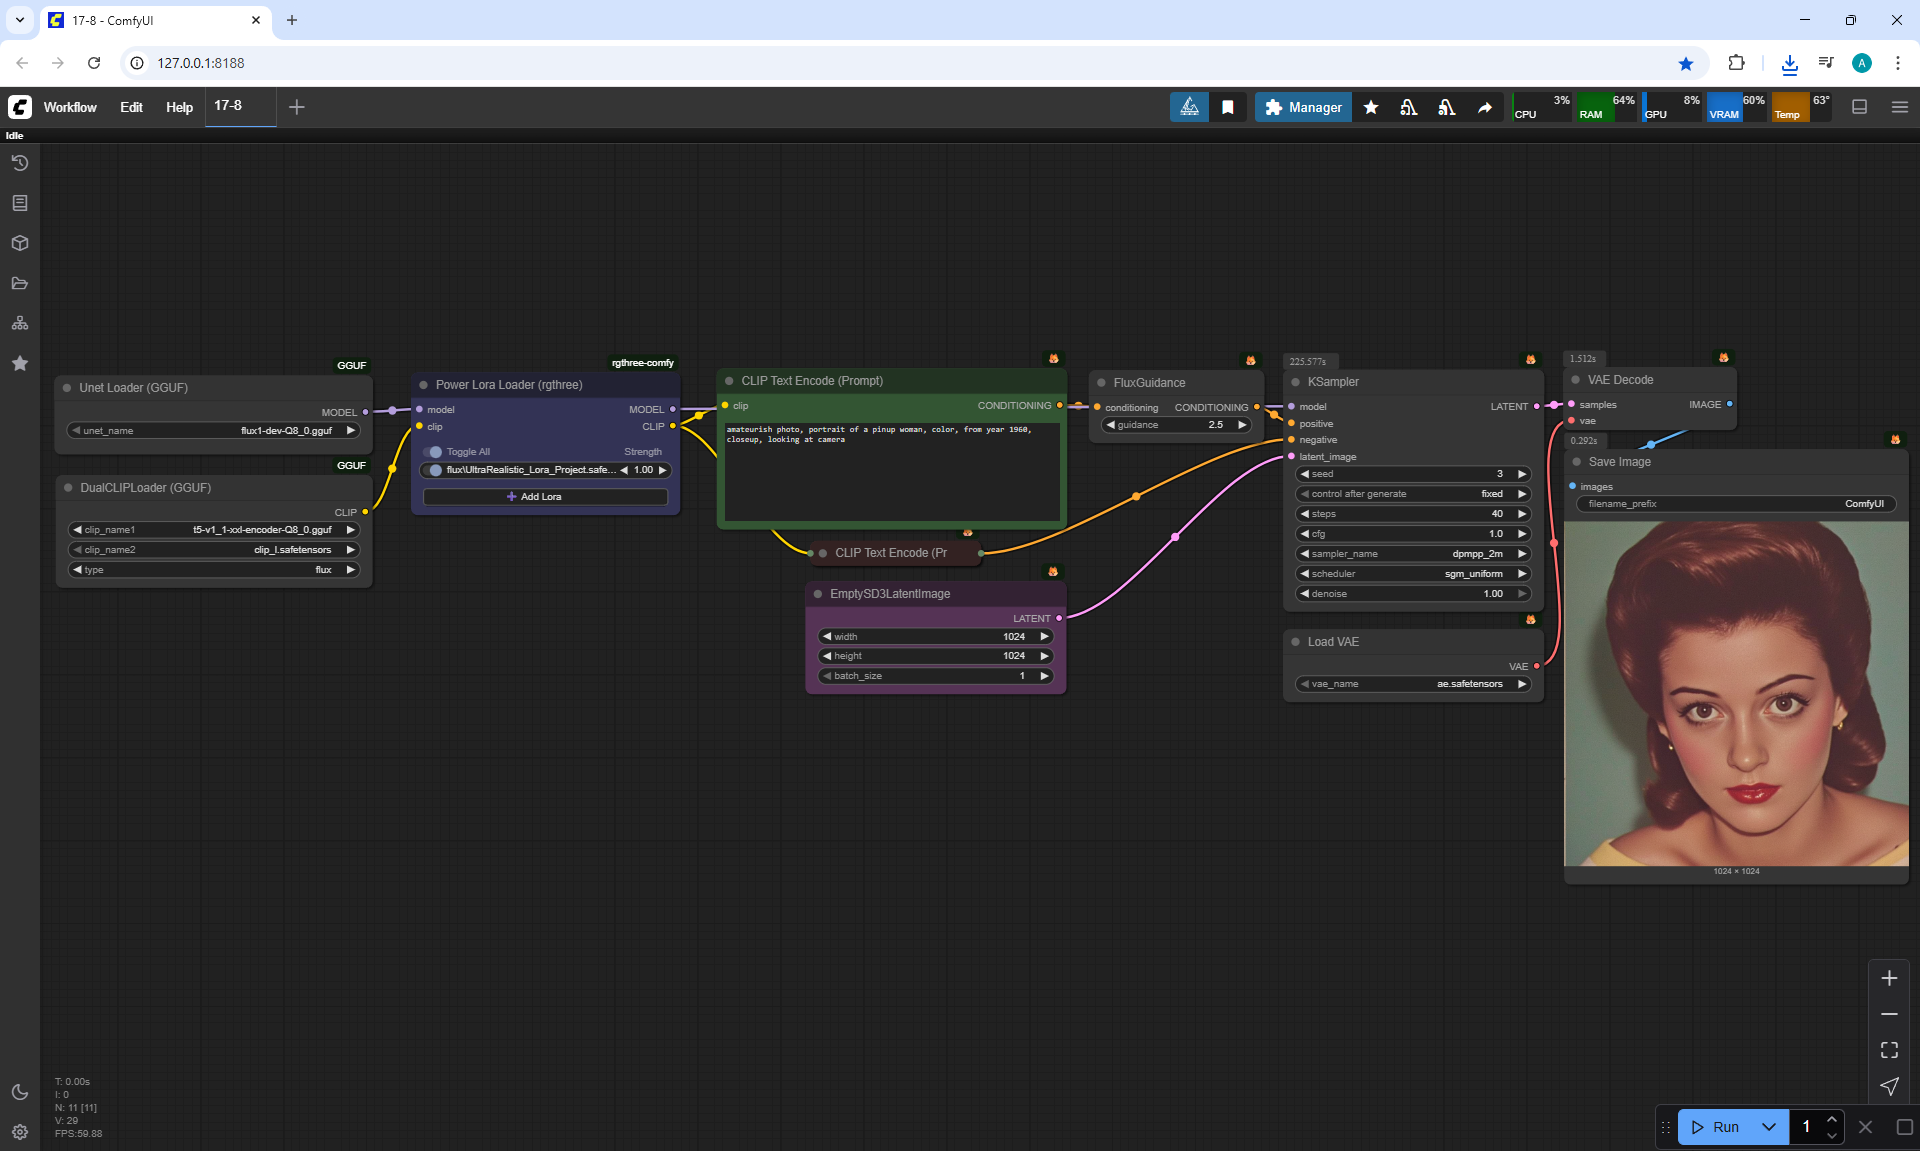Click the share arrow icon in toolbar
1920x1151 pixels.
1485,107
